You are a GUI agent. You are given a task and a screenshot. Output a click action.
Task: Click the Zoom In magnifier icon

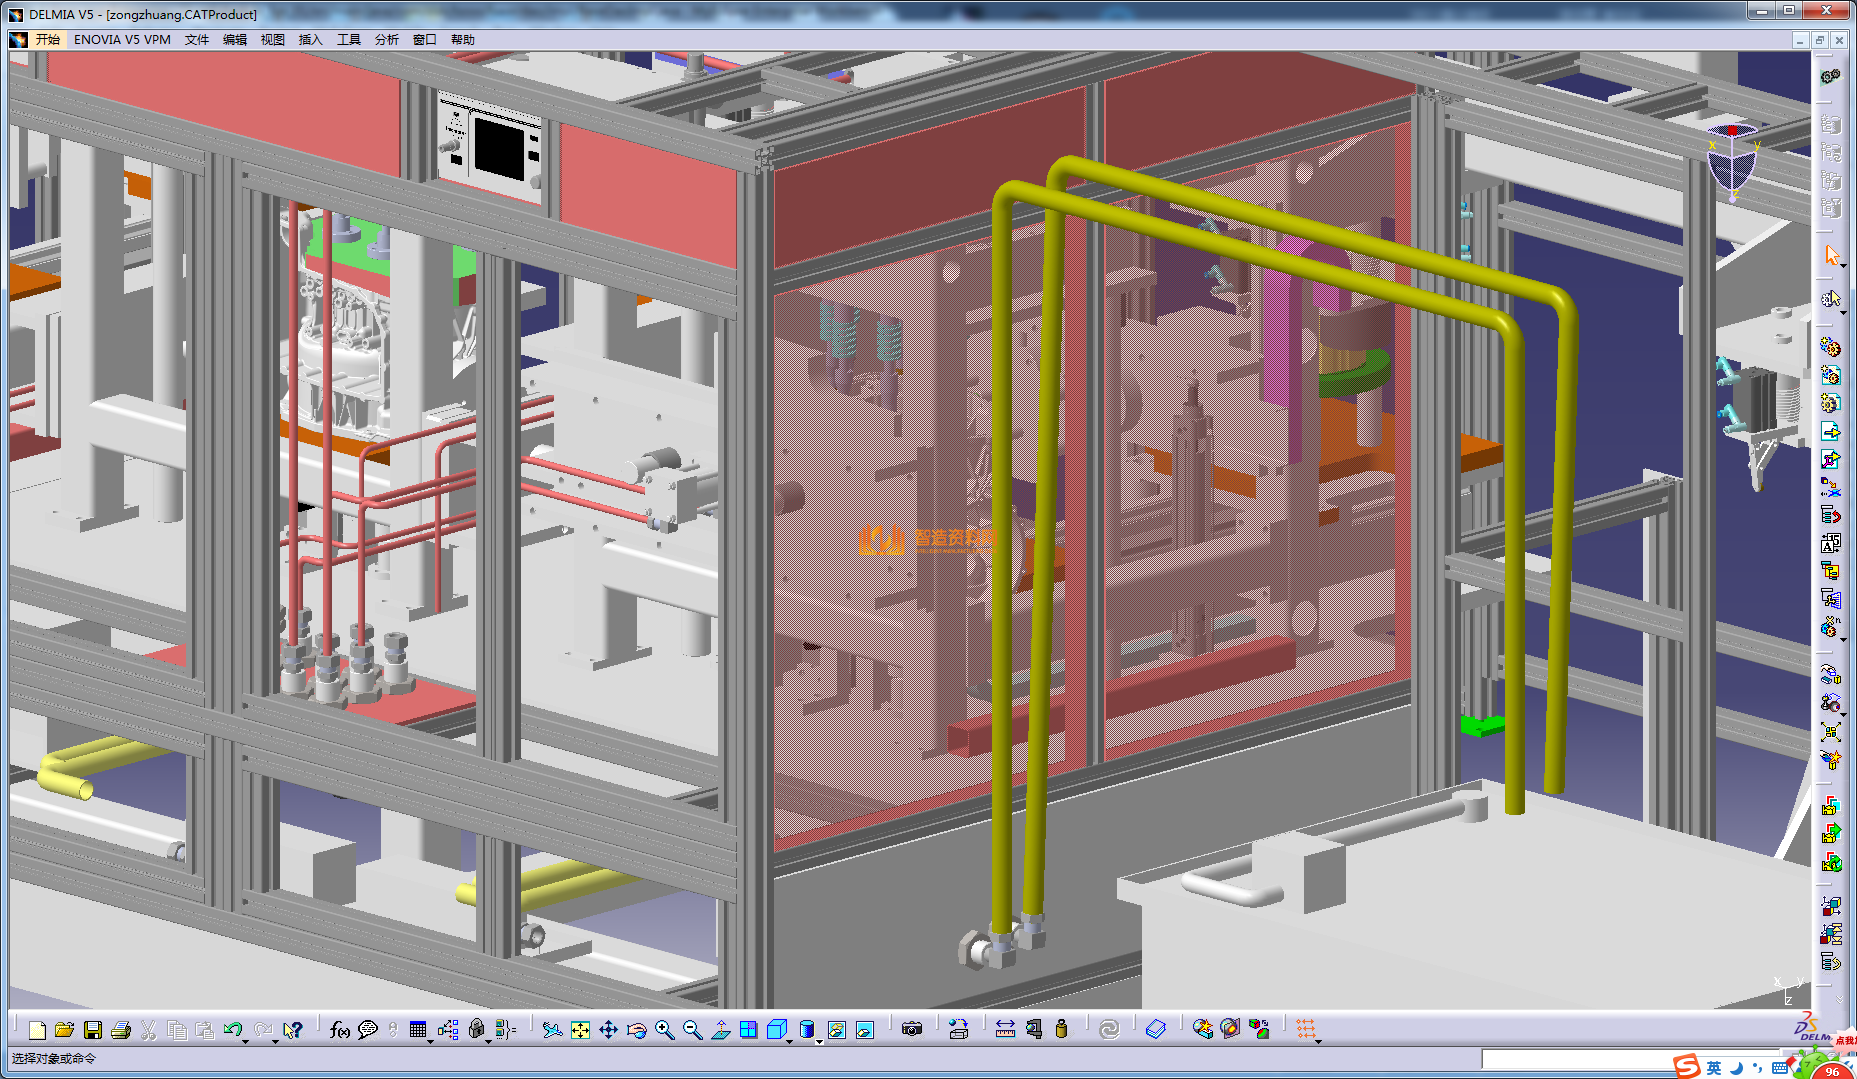664,1030
